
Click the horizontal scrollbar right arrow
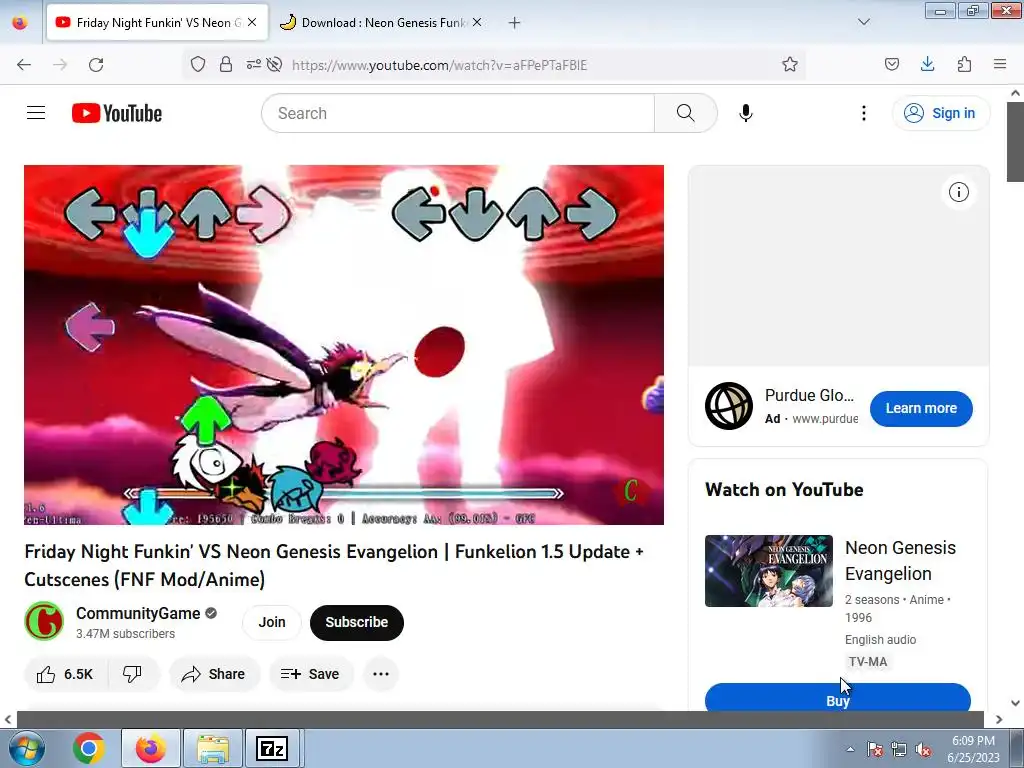[x=999, y=719]
